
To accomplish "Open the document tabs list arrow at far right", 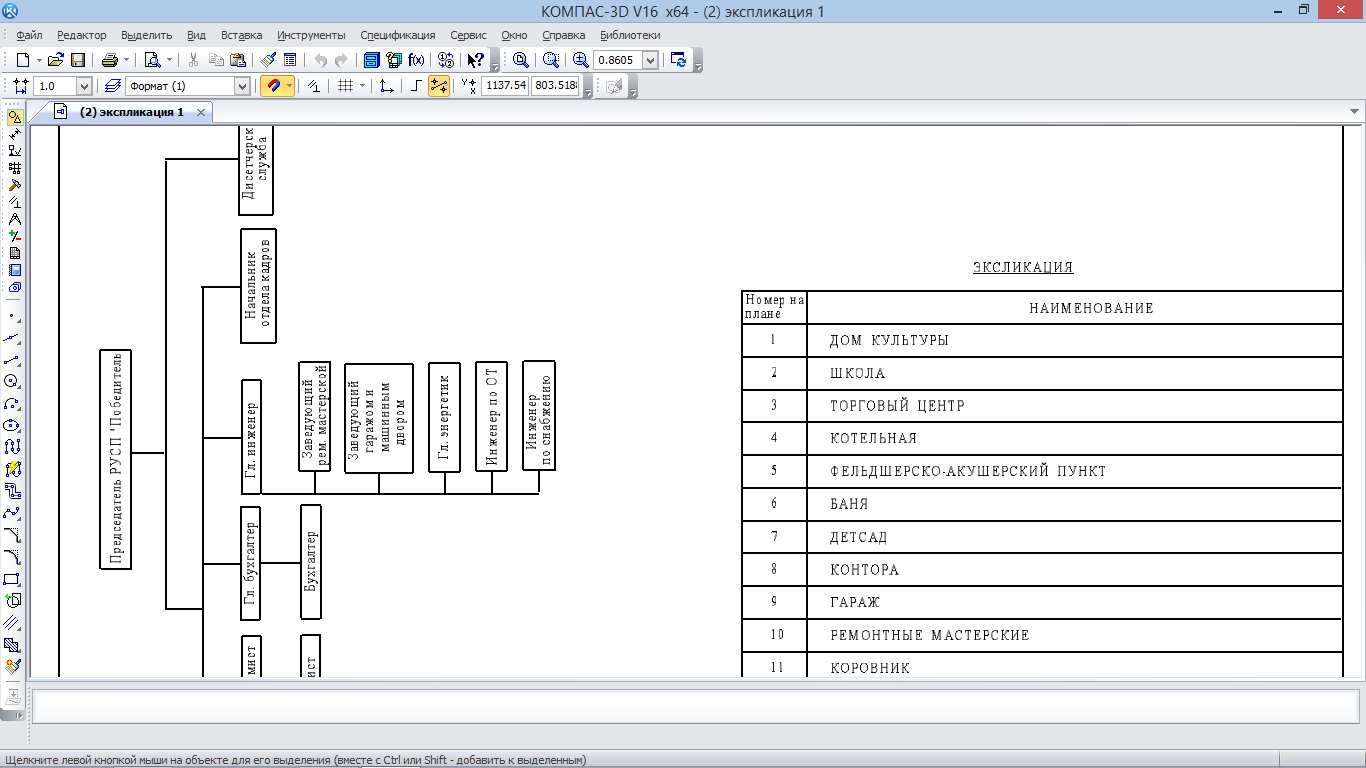I will coord(1355,112).
